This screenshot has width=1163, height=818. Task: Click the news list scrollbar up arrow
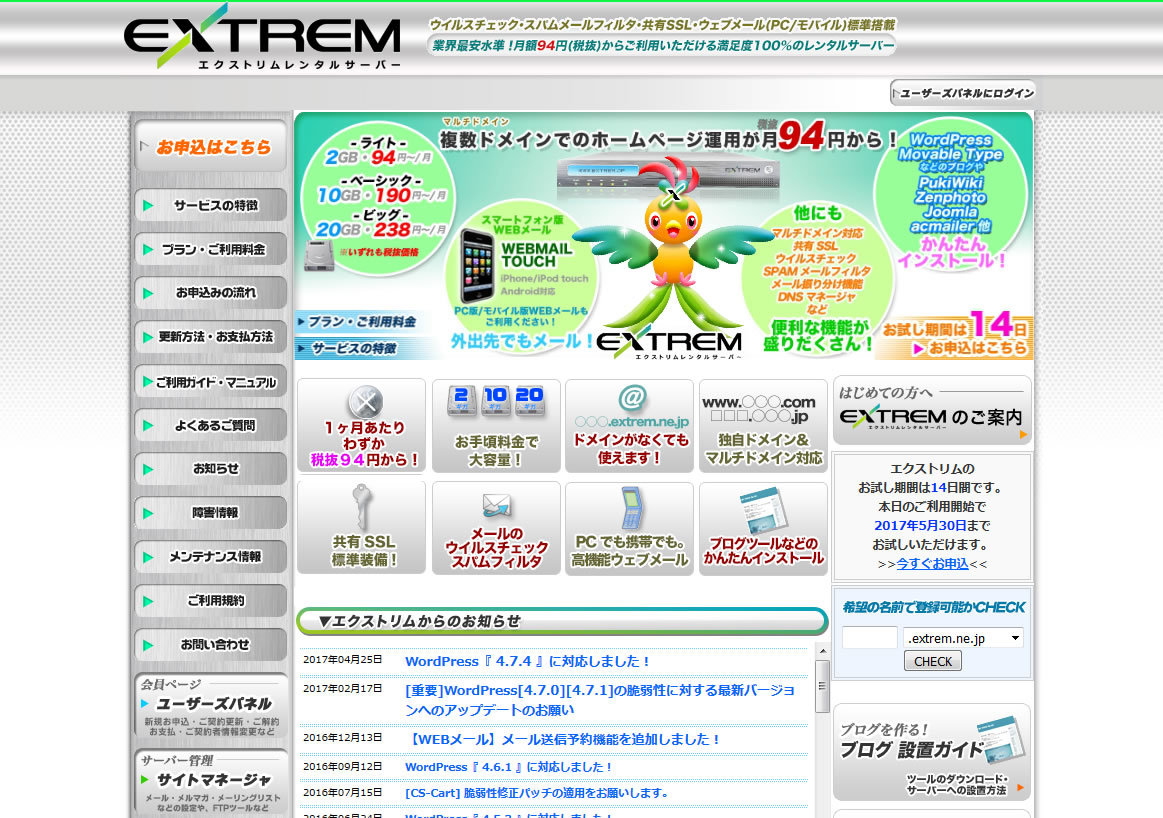[822, 651]
